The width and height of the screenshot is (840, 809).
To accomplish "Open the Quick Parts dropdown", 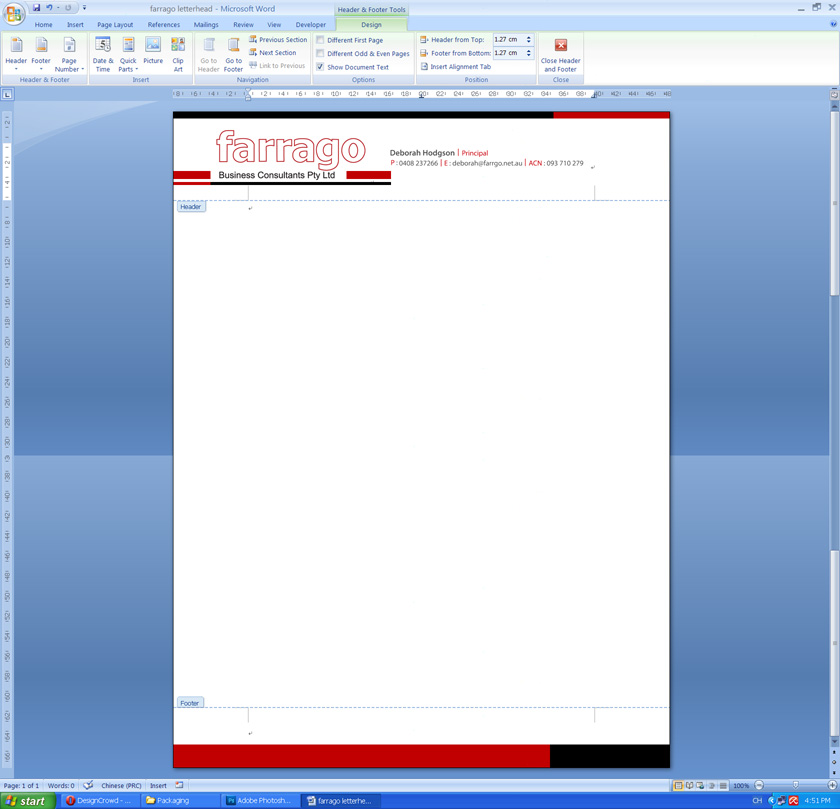I will tap(128, 54).
